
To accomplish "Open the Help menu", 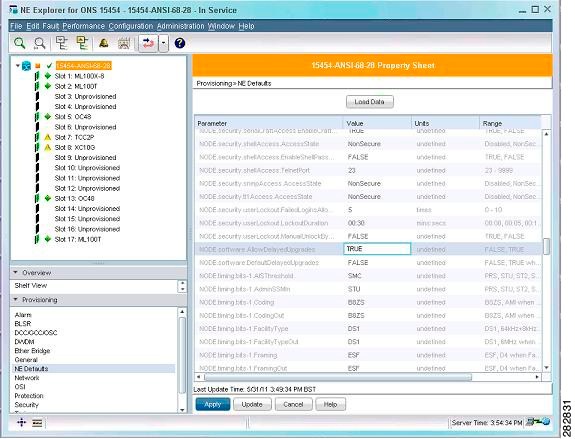I will pyautogui.click(x=246, y=26).
